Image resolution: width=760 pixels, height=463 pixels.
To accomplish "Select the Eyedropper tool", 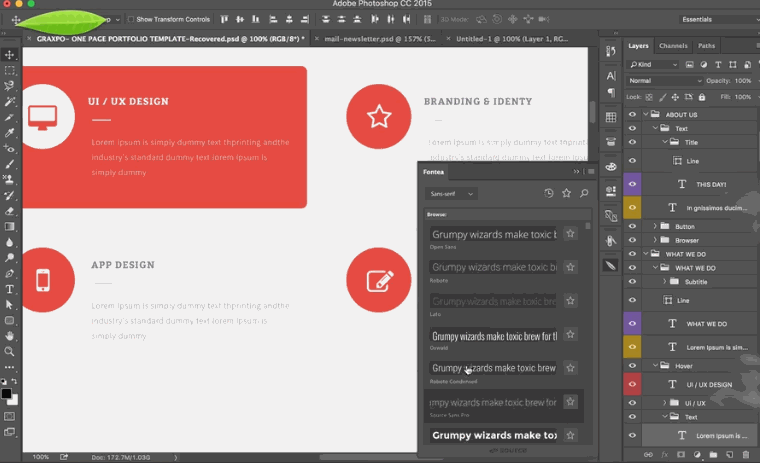I will coord(9,132).
